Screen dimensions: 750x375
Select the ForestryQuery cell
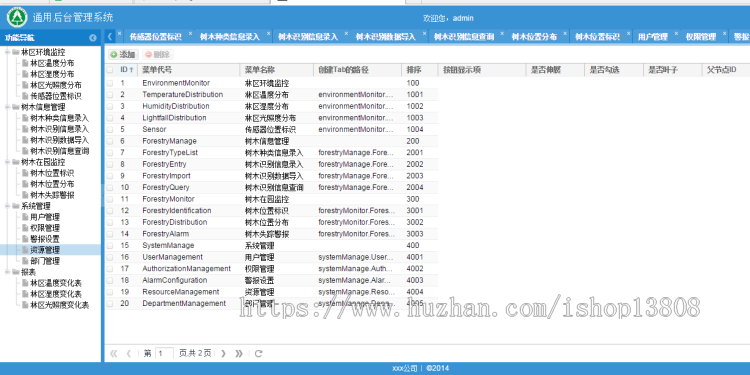(x=166, y=188)
